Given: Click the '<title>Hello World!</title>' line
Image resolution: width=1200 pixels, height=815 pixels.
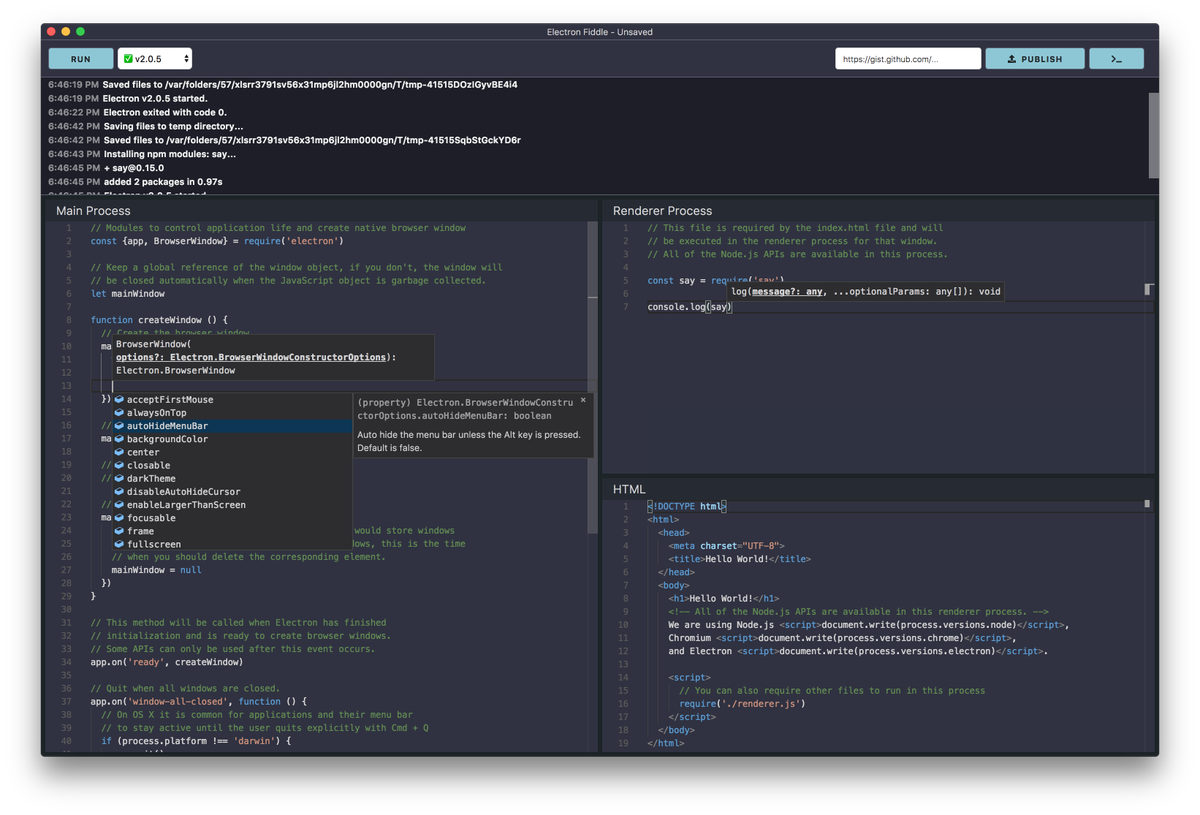Looking at the screenshot, I should [740, 559].
